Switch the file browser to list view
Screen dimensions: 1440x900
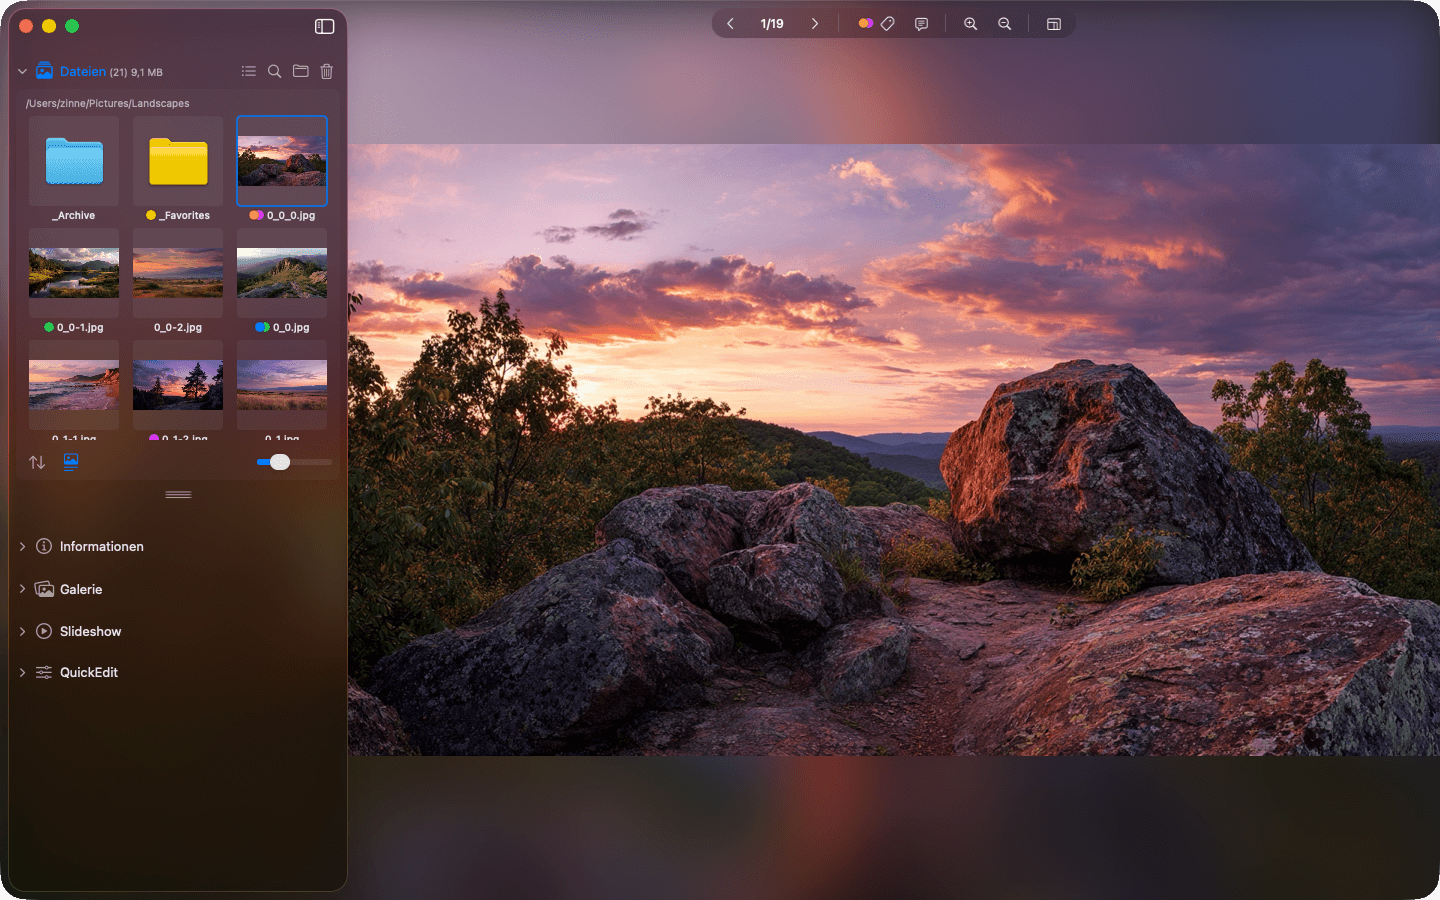248,71
